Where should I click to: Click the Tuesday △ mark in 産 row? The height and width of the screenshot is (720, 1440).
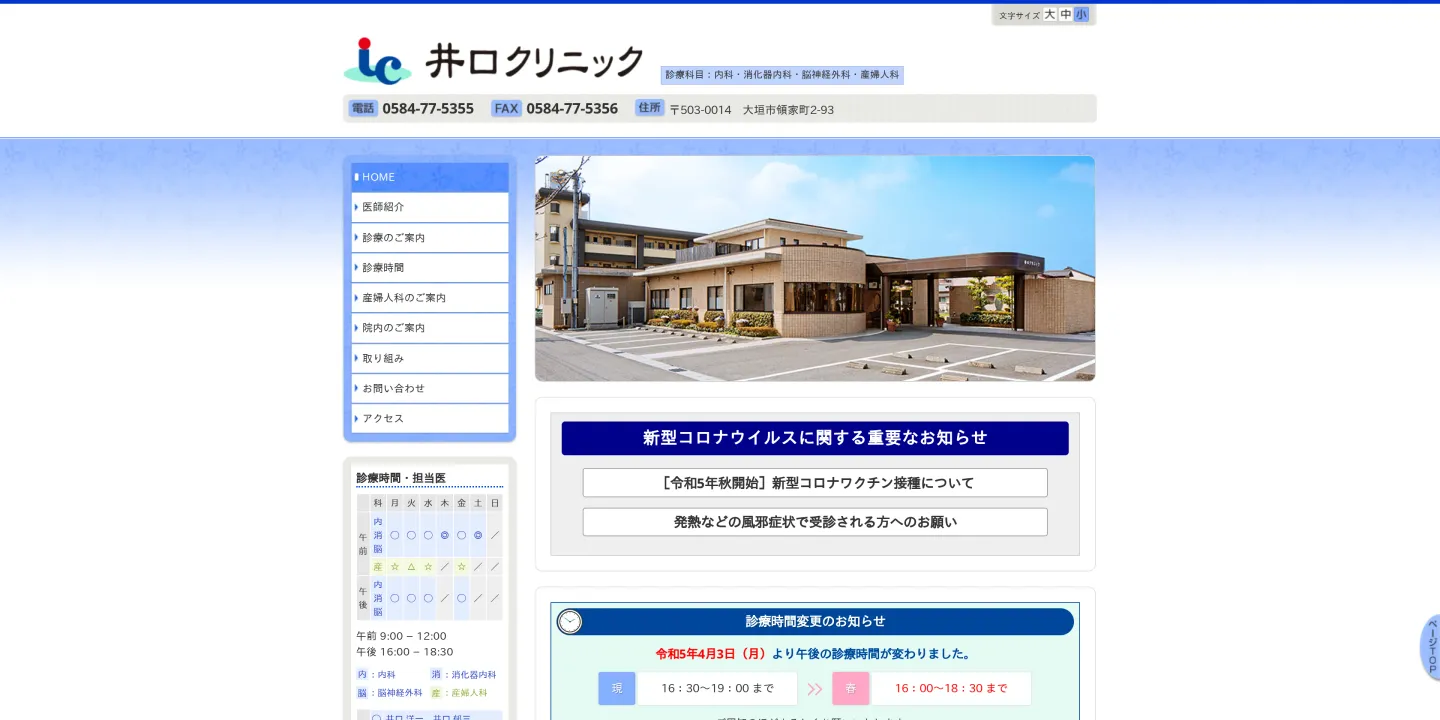411,567
